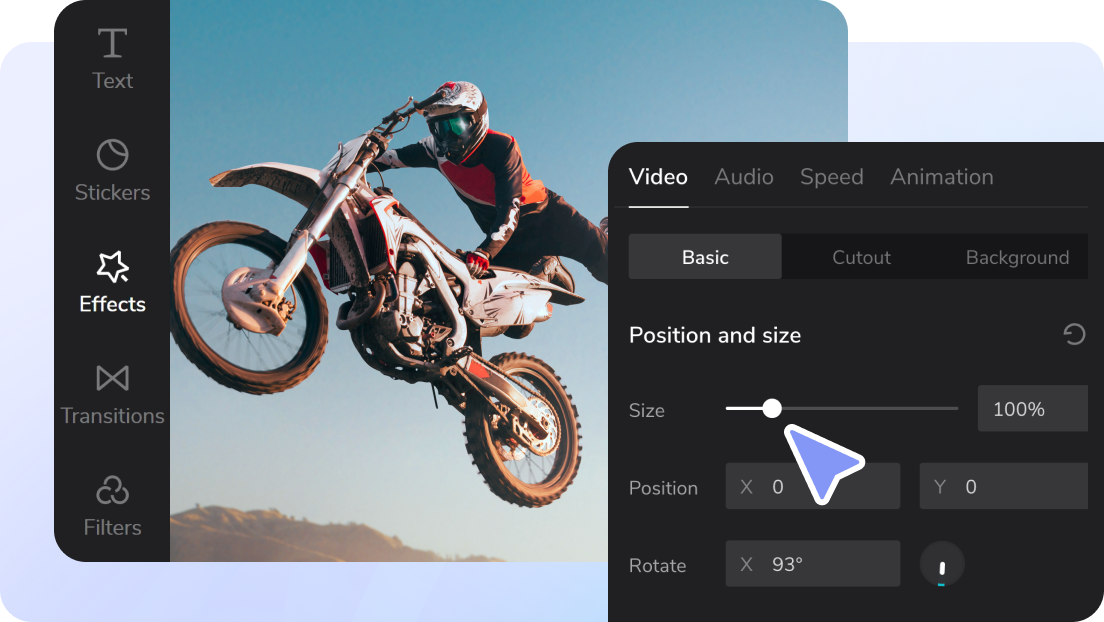Switch to the Animation tab

941,177
